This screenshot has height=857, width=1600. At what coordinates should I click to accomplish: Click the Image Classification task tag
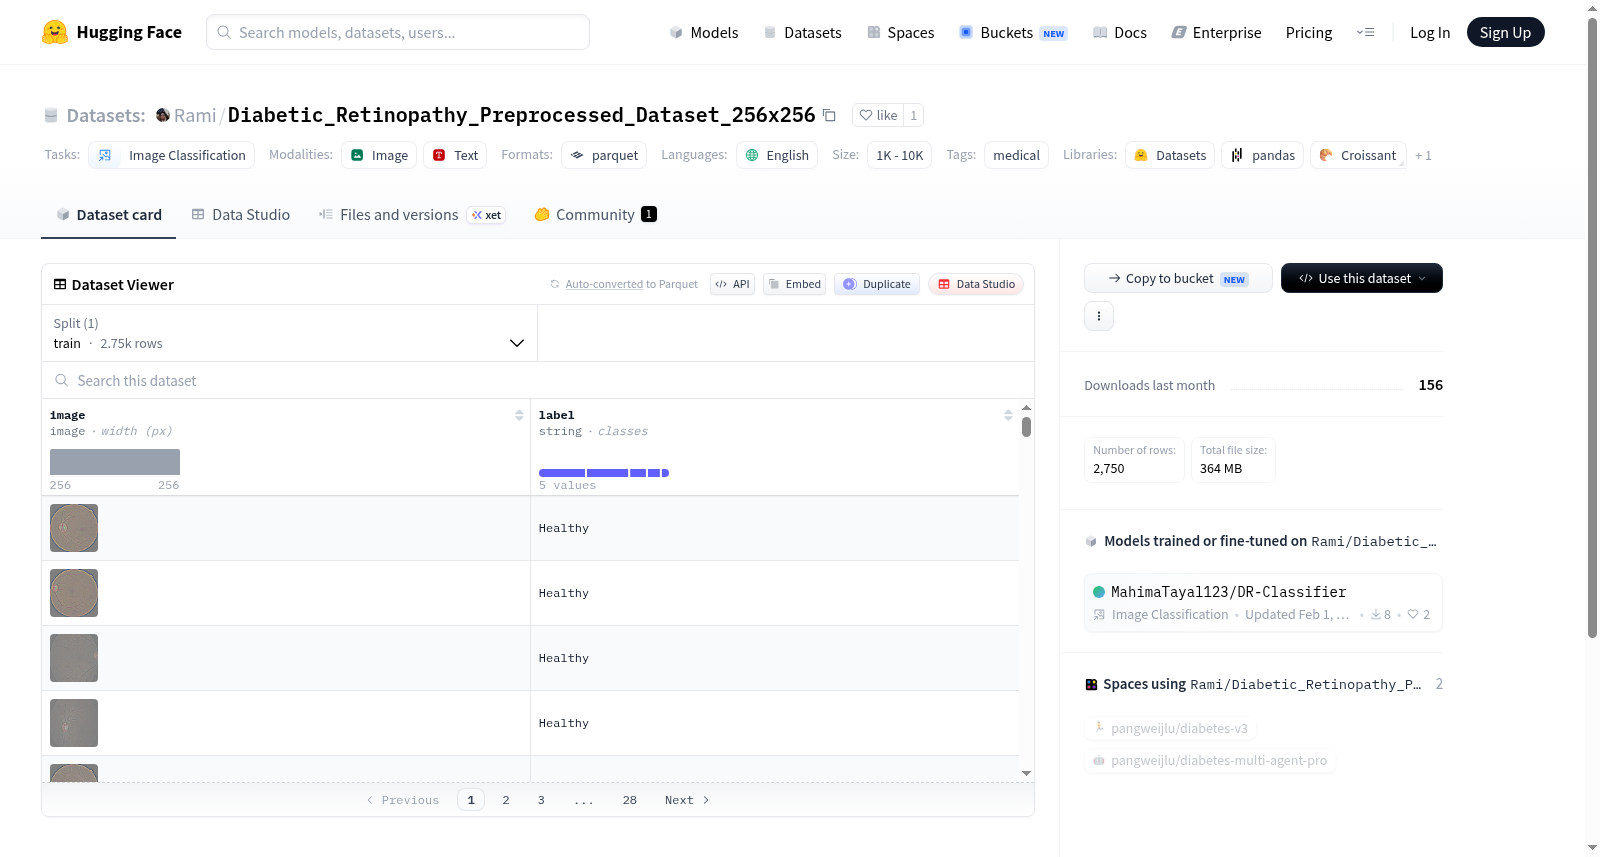171,155
